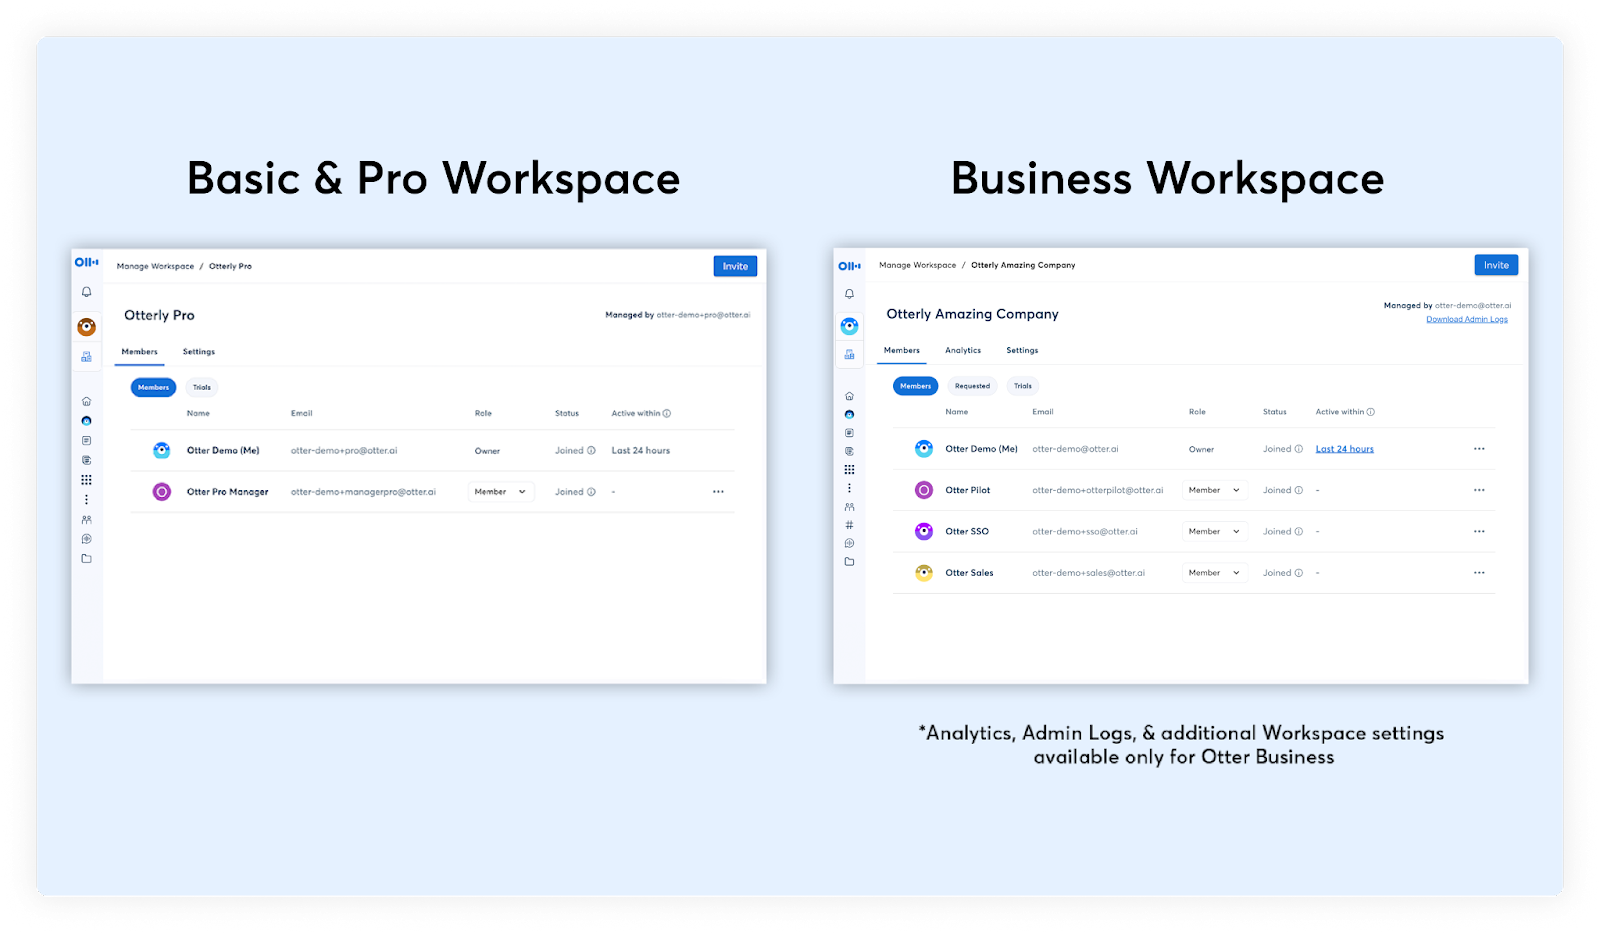
Task: Open the small Otter chat icon in the Pro sidebar
Action: (87, 421)
